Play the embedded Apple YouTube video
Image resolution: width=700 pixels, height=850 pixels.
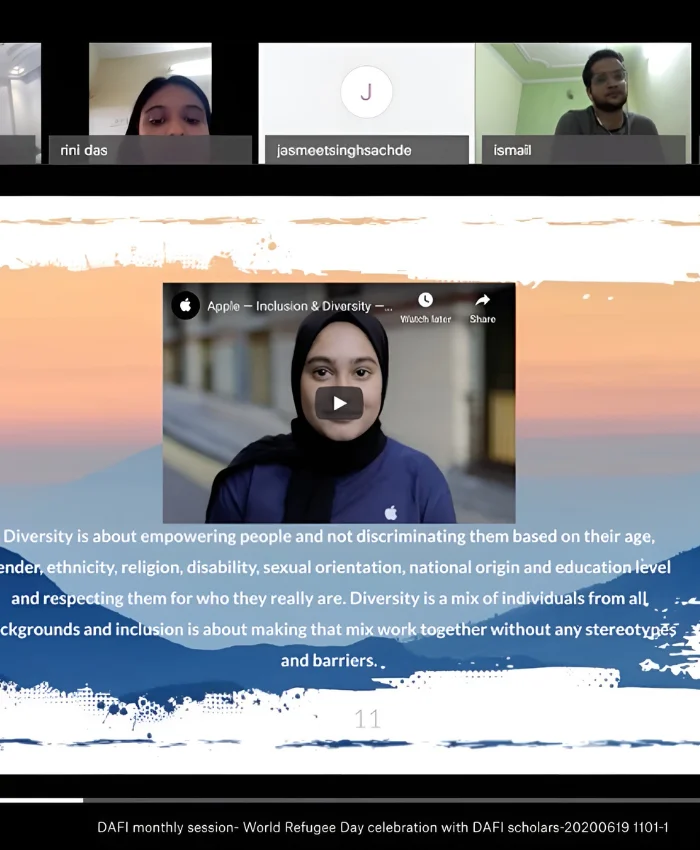(x=339, y=403)
